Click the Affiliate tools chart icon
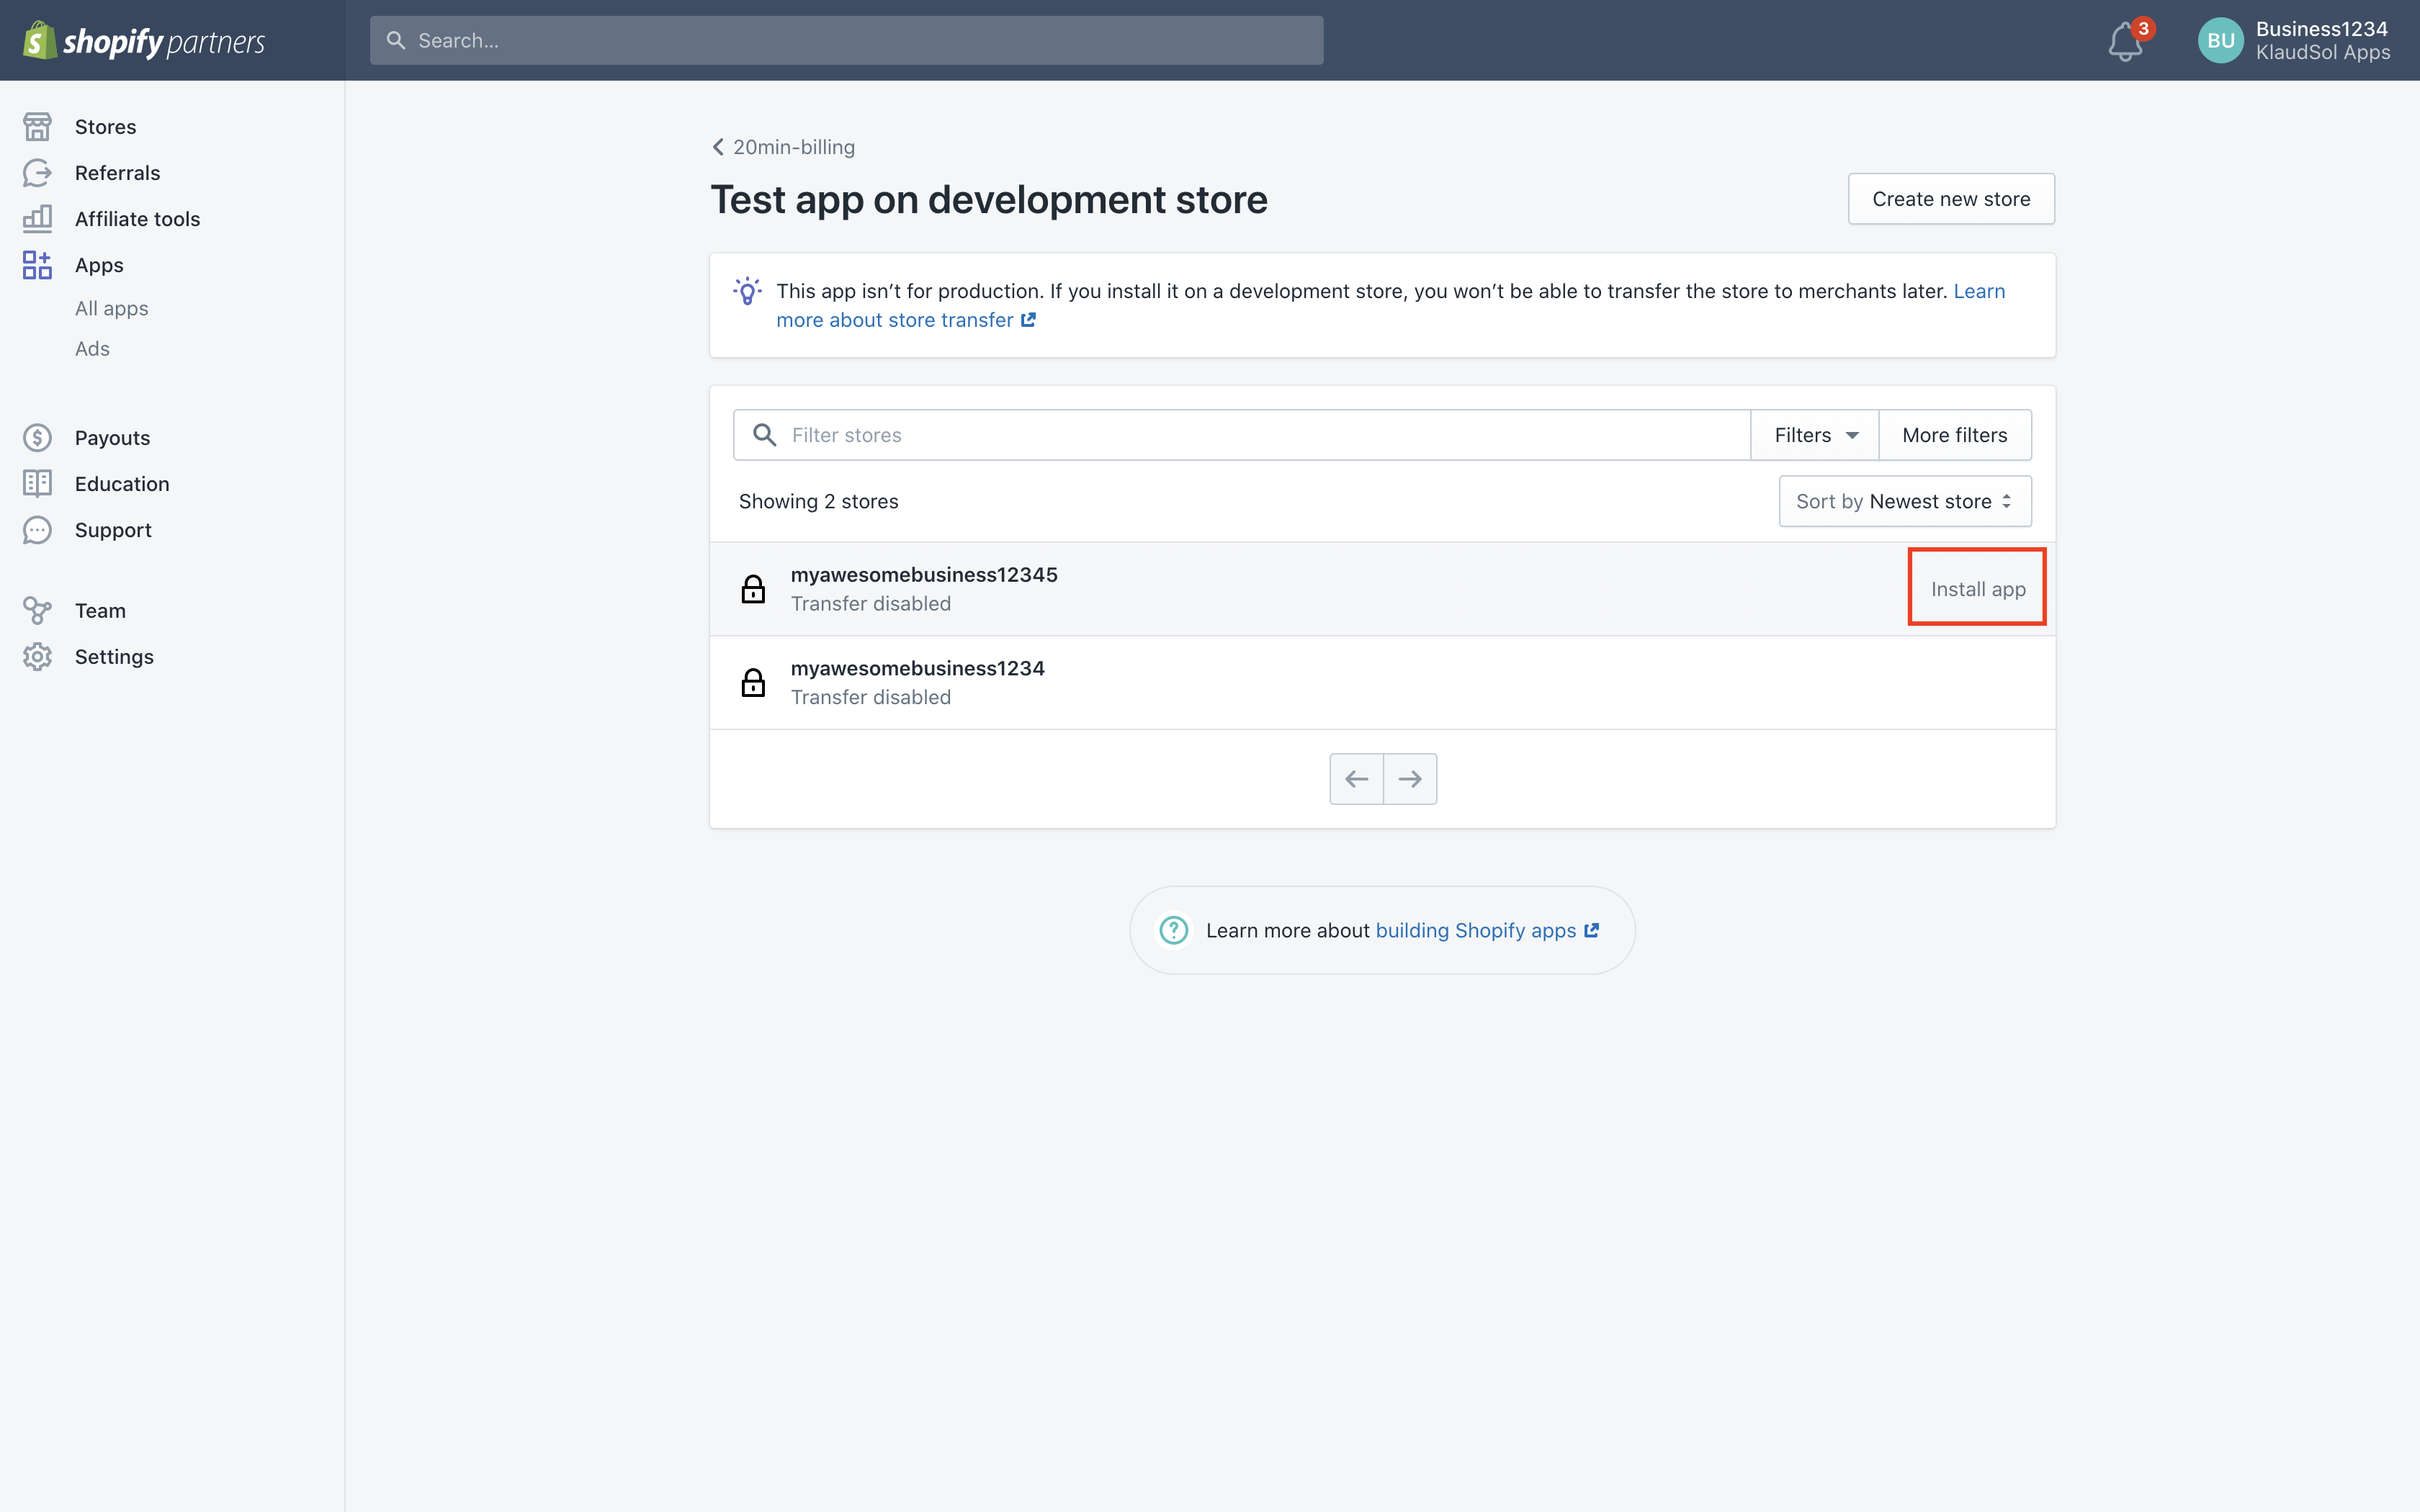This screenshot has width=2420, height=1512. 37,219
